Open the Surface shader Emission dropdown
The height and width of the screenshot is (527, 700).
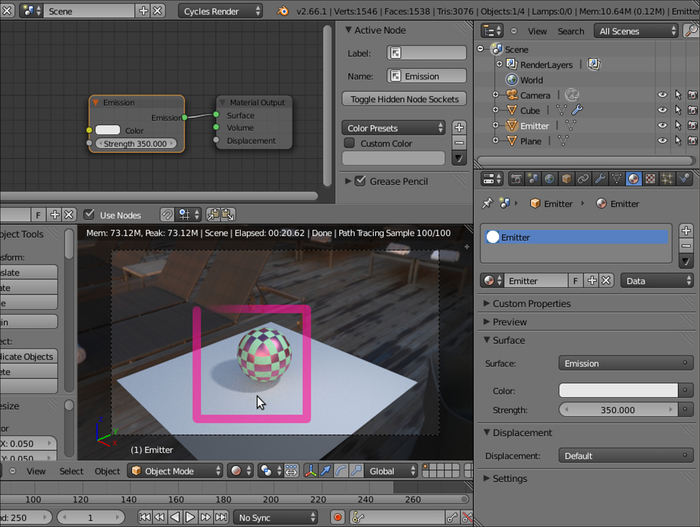(x=626, y=363)
